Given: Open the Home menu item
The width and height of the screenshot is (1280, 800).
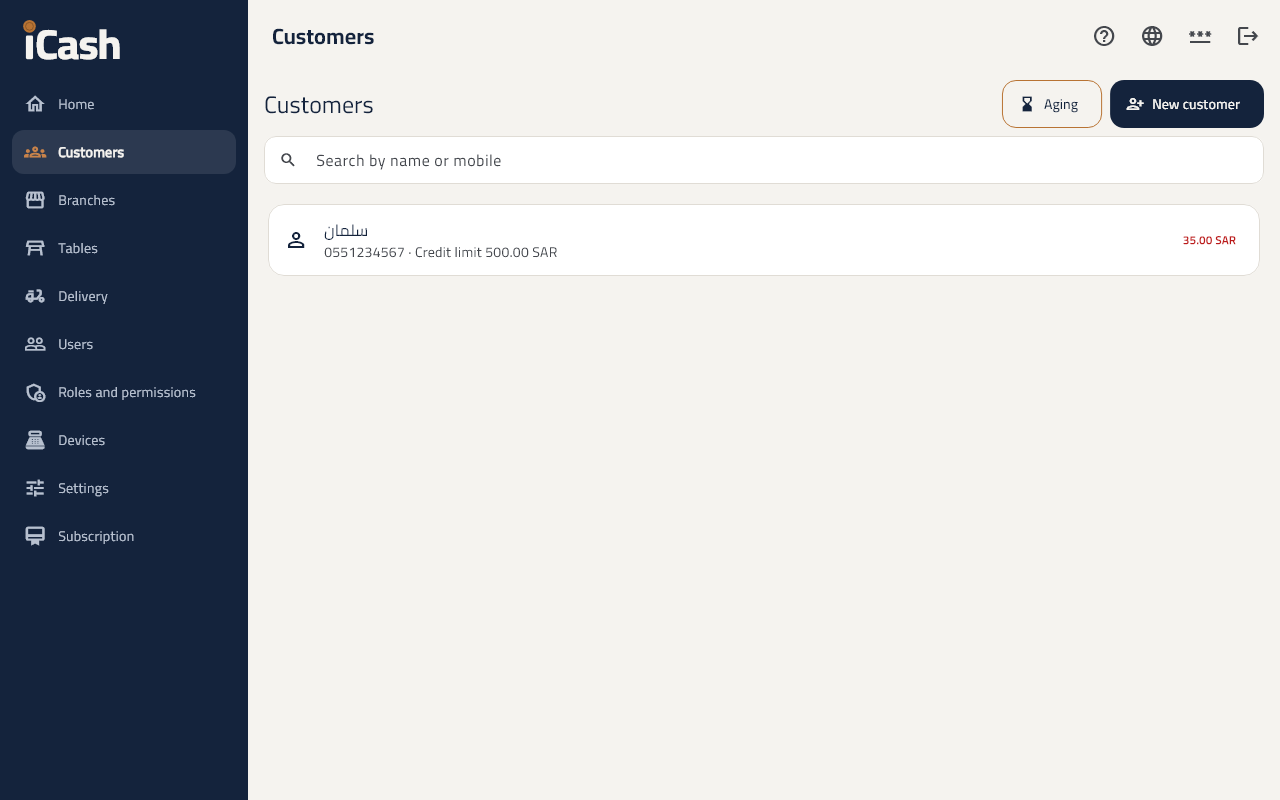Looking at the screenshot, I should 124,104.
